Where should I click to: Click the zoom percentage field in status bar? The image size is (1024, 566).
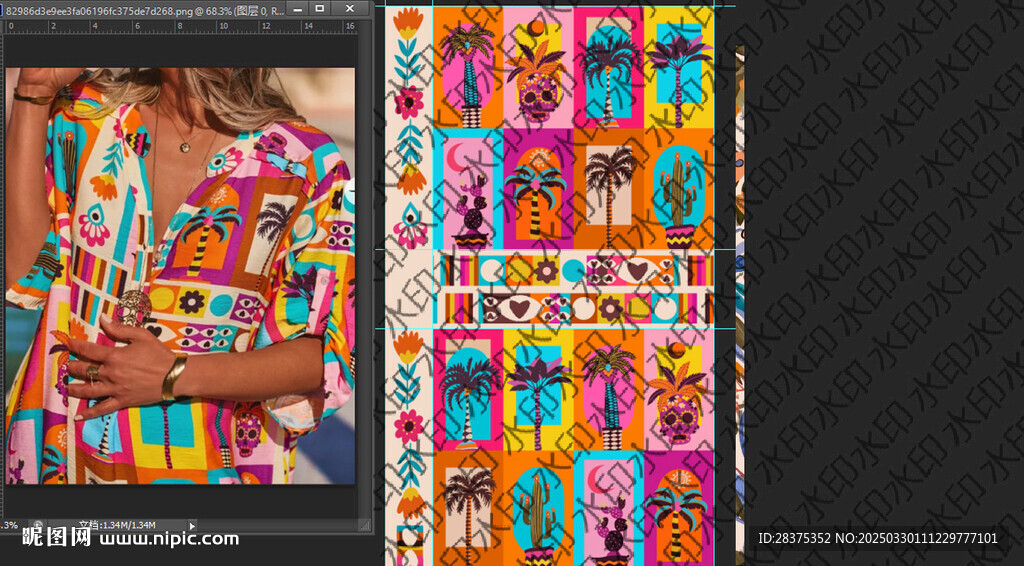coord(10,525)
